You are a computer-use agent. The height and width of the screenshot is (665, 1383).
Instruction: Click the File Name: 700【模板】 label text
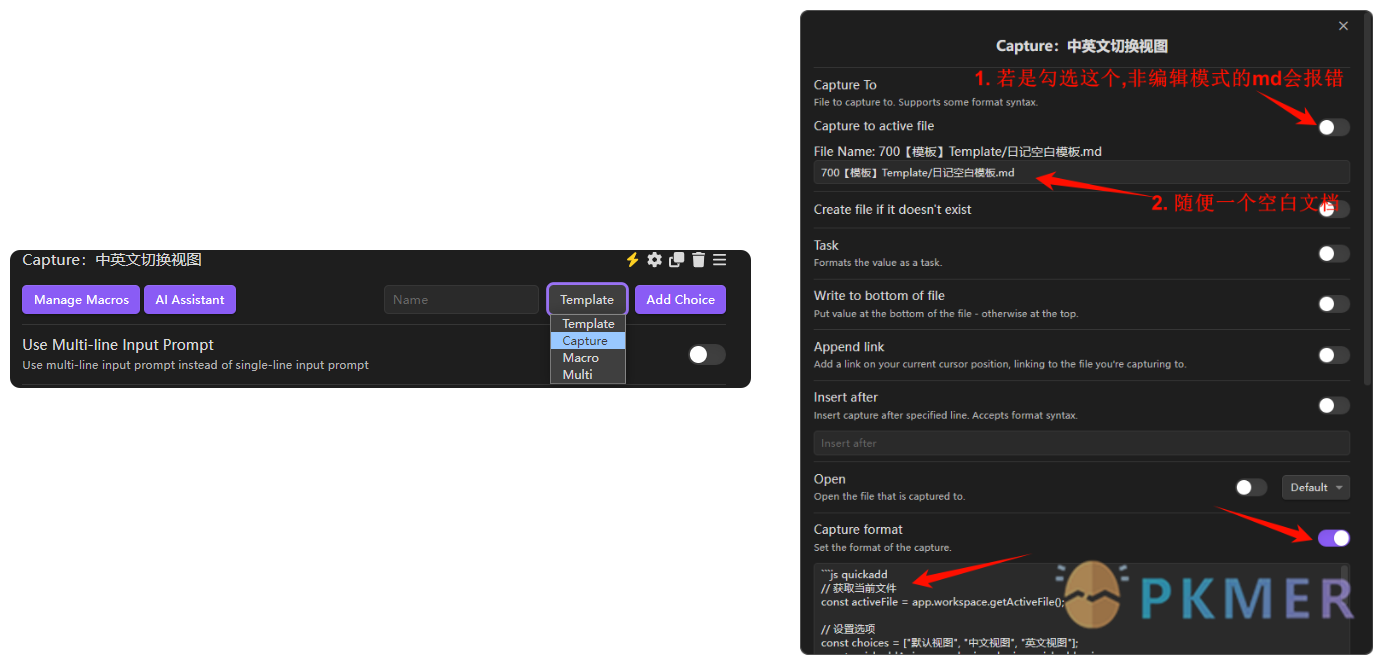[958, 152]
